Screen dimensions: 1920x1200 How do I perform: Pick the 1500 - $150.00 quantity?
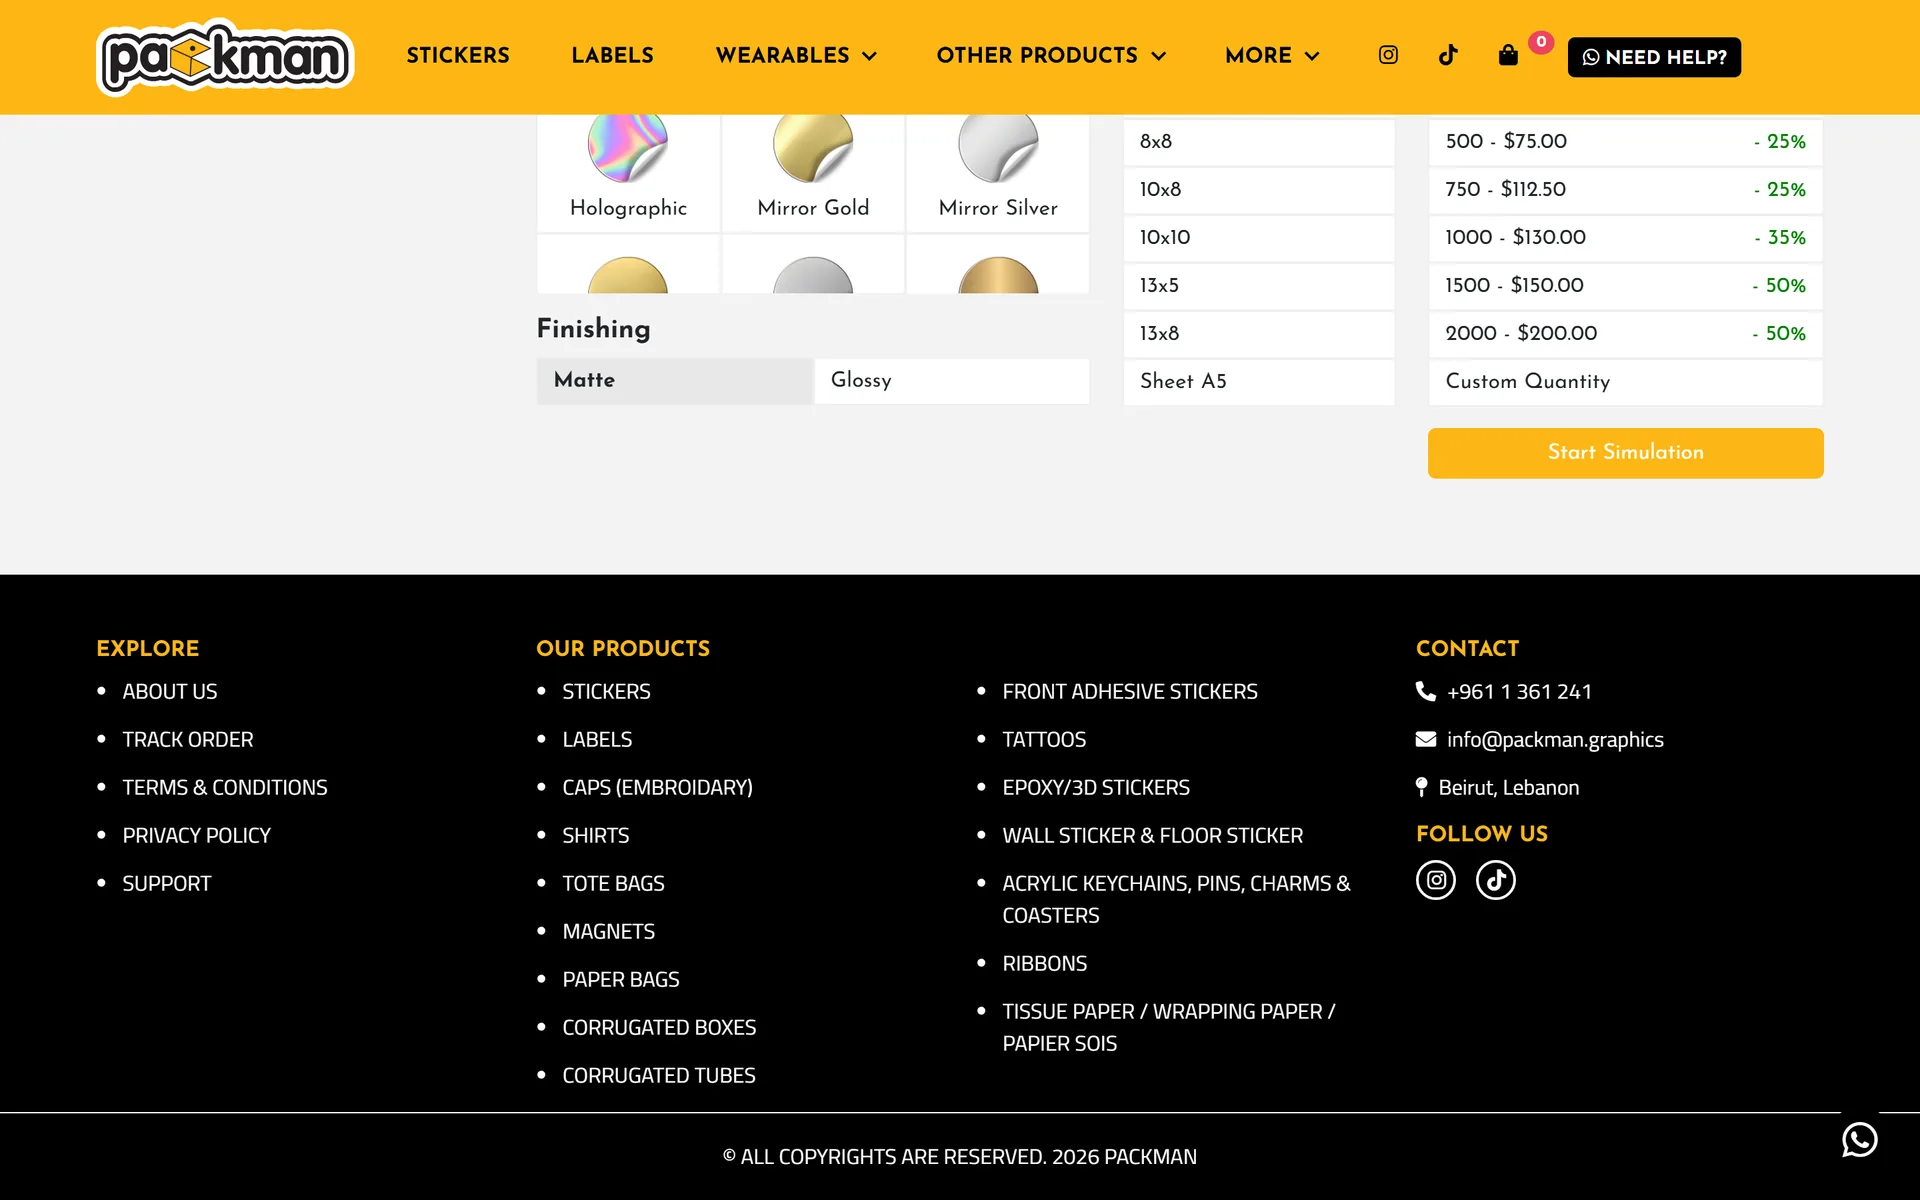click(1626, 286)
